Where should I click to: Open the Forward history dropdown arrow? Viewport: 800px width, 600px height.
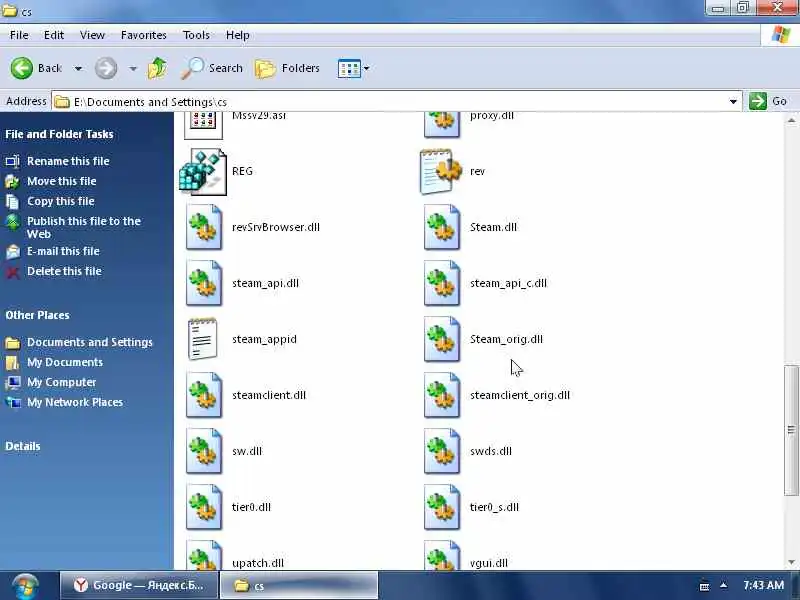[133, 68]
